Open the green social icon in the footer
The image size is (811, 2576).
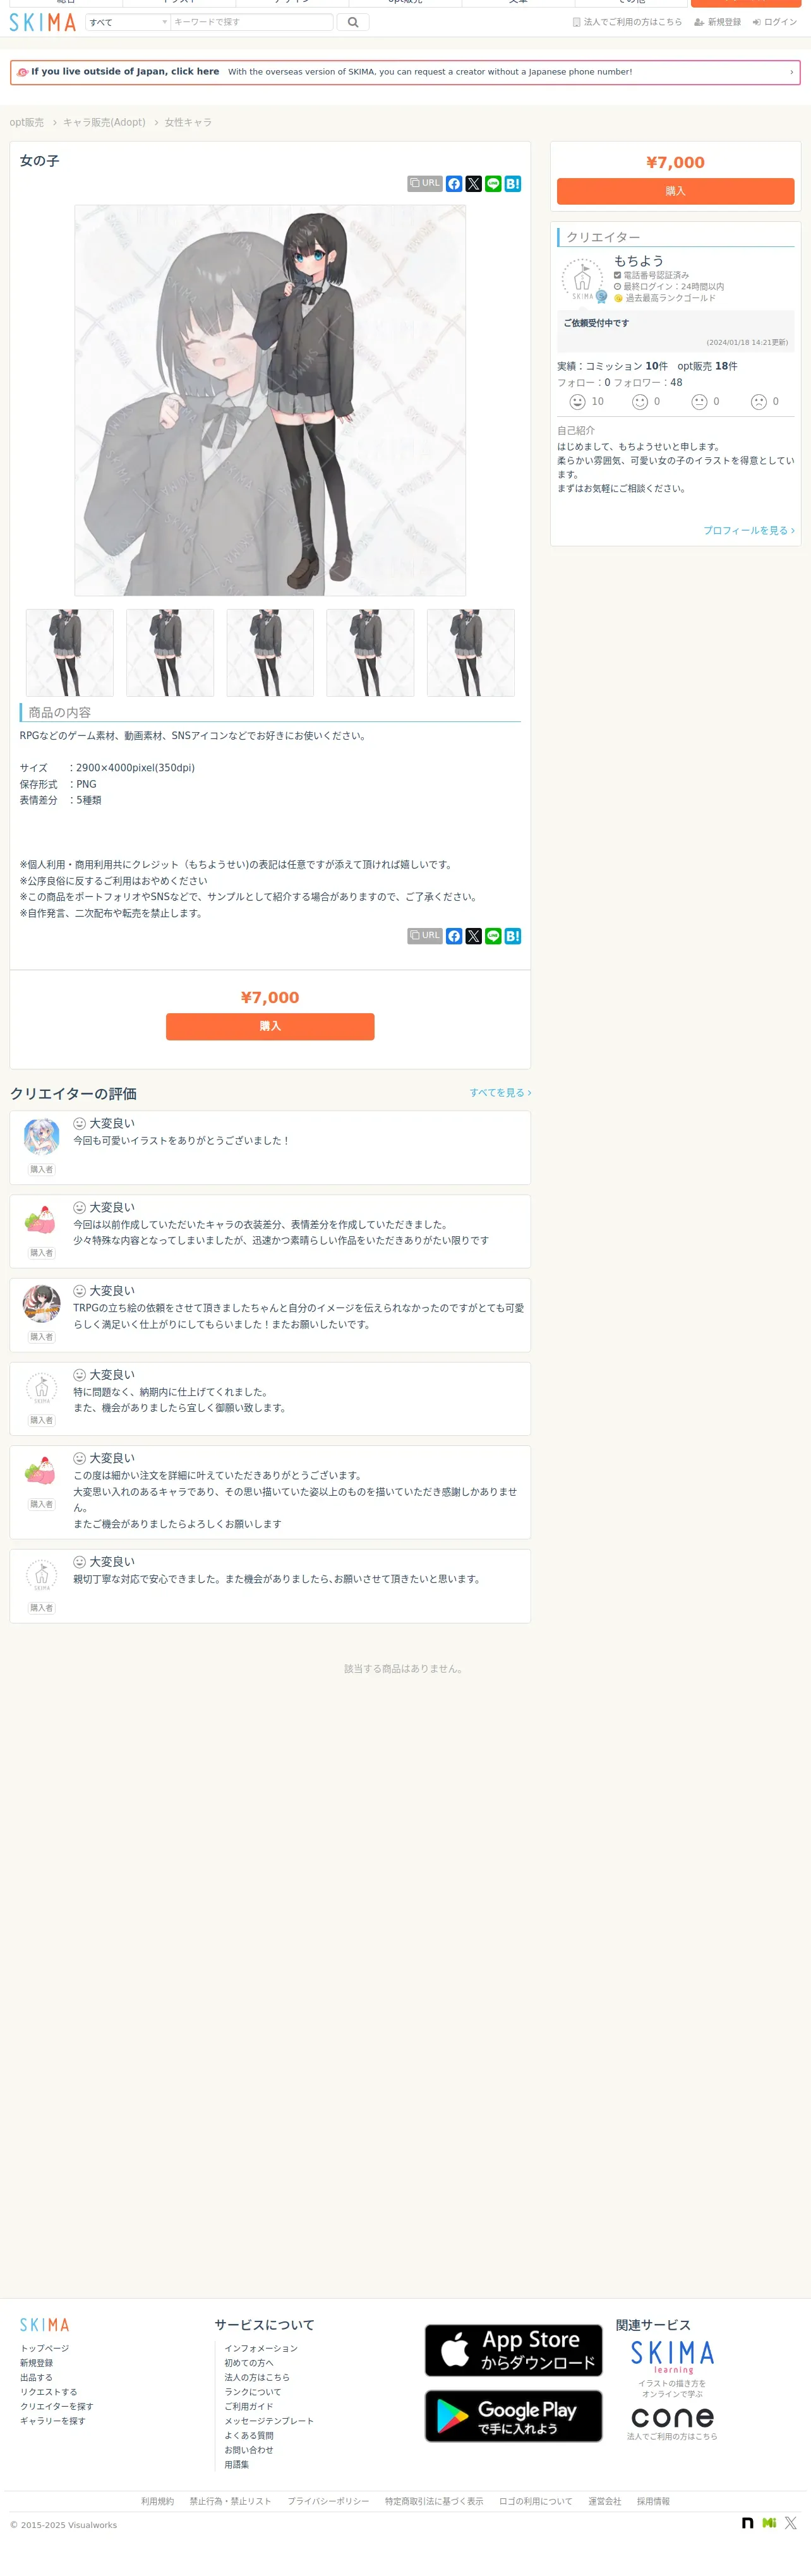point(769,2523)
